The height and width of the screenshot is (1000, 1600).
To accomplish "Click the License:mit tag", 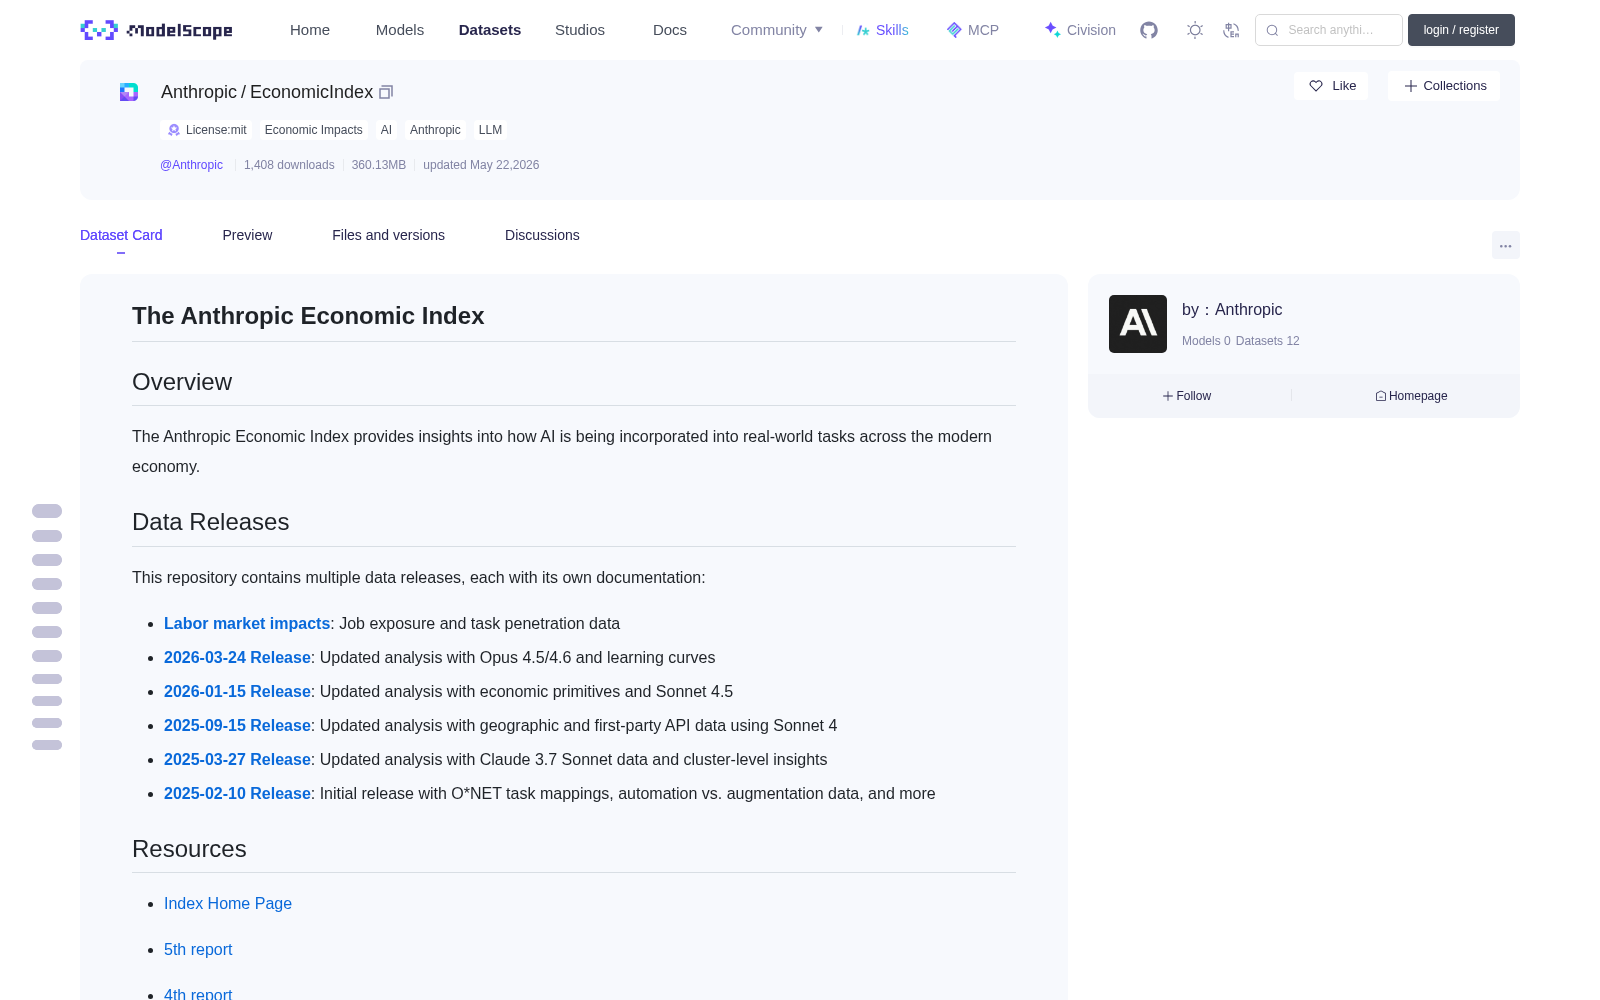I will (206, 130).
